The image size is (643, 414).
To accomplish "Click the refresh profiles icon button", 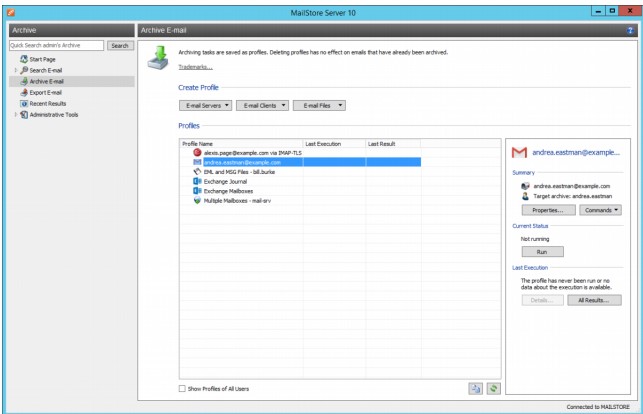I will click(x=491, y=389).
